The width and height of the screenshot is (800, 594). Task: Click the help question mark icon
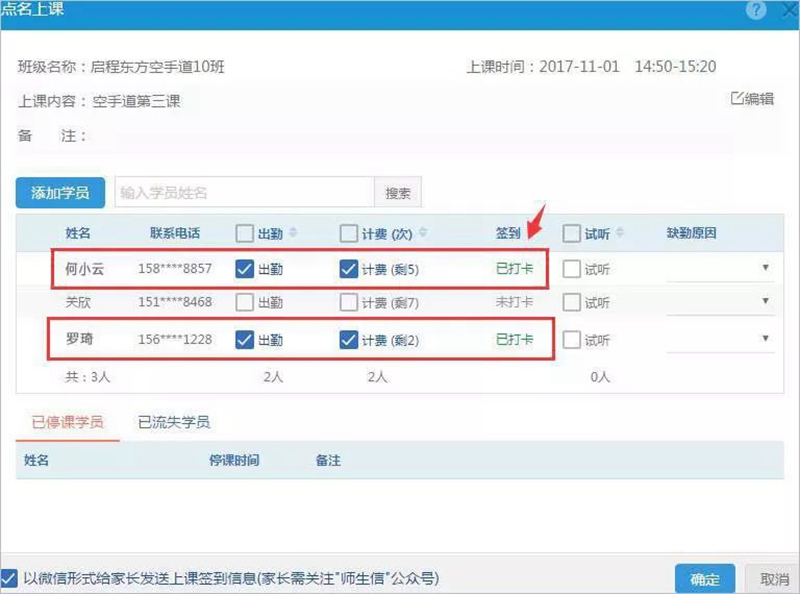click(757, 9)
